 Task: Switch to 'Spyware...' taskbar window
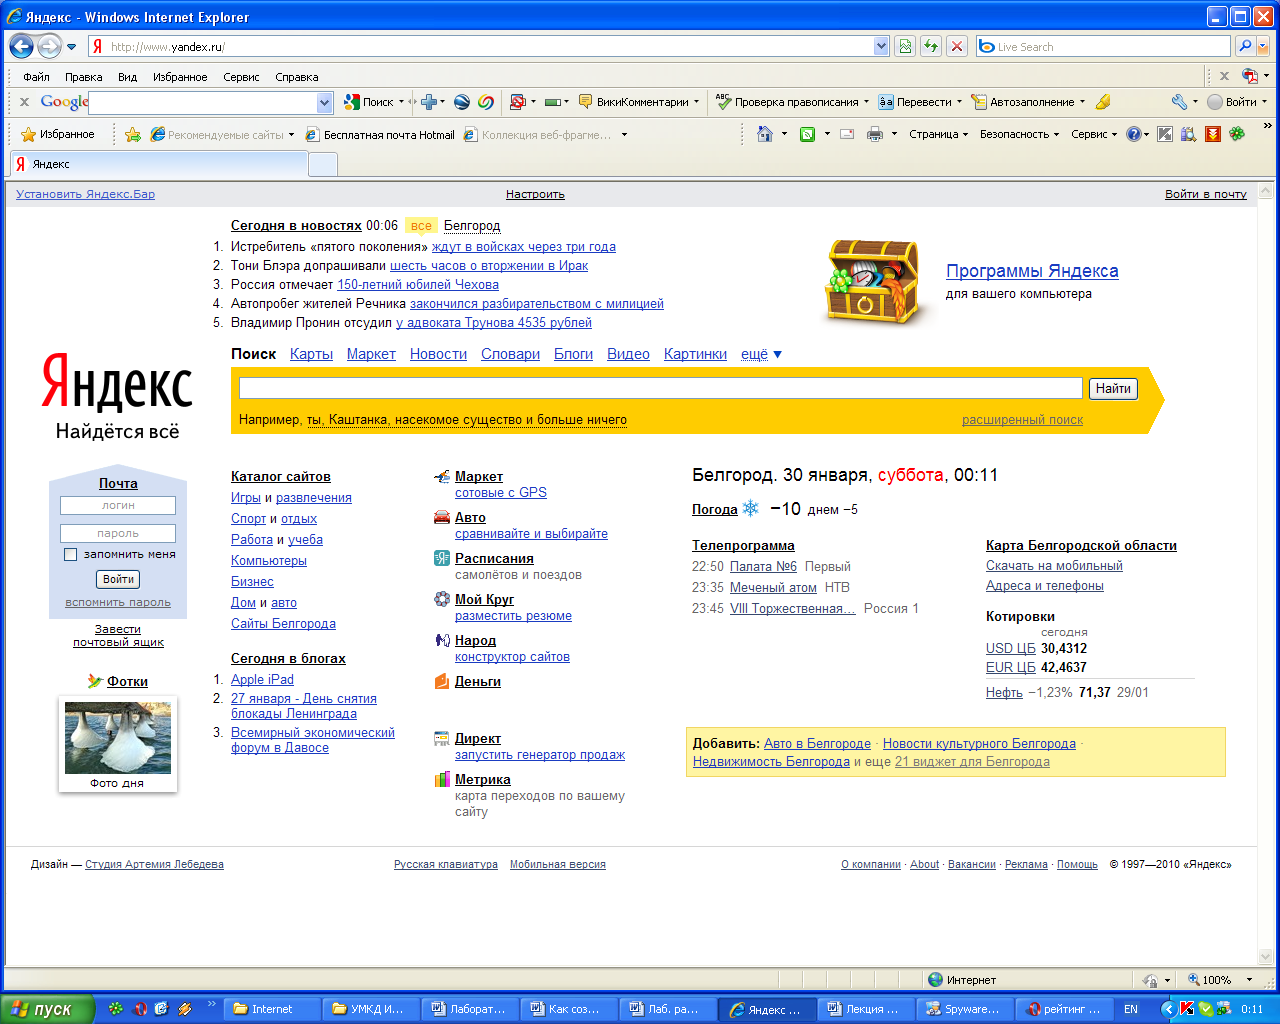pos(966,1009)
